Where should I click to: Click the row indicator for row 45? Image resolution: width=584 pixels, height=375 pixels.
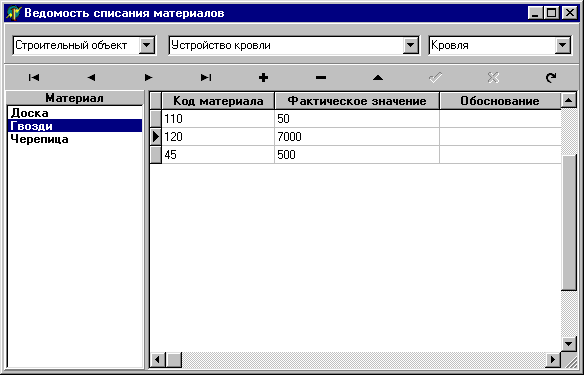tap(156, 155)
